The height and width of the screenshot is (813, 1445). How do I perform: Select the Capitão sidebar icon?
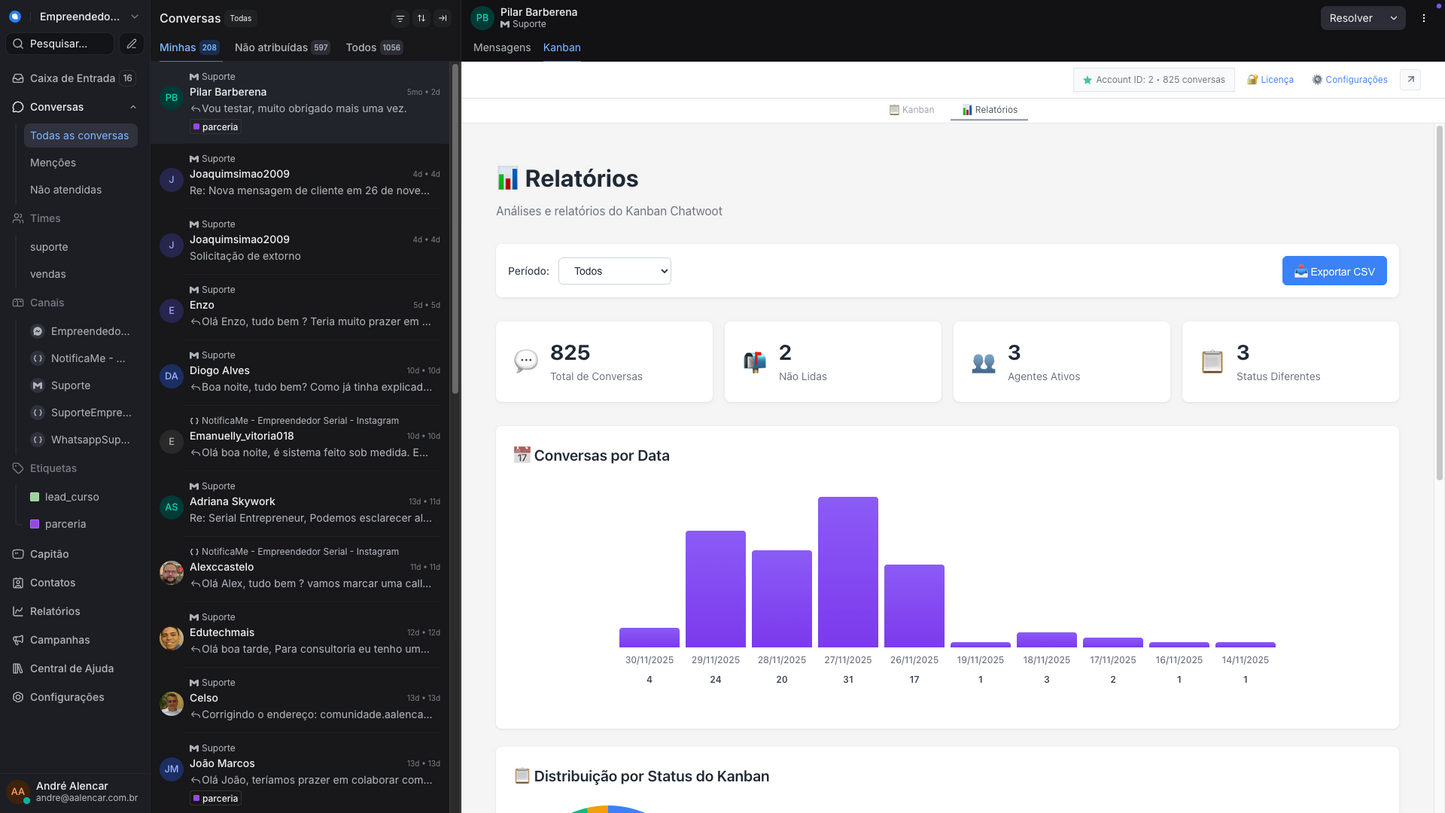tap(20, 553)
